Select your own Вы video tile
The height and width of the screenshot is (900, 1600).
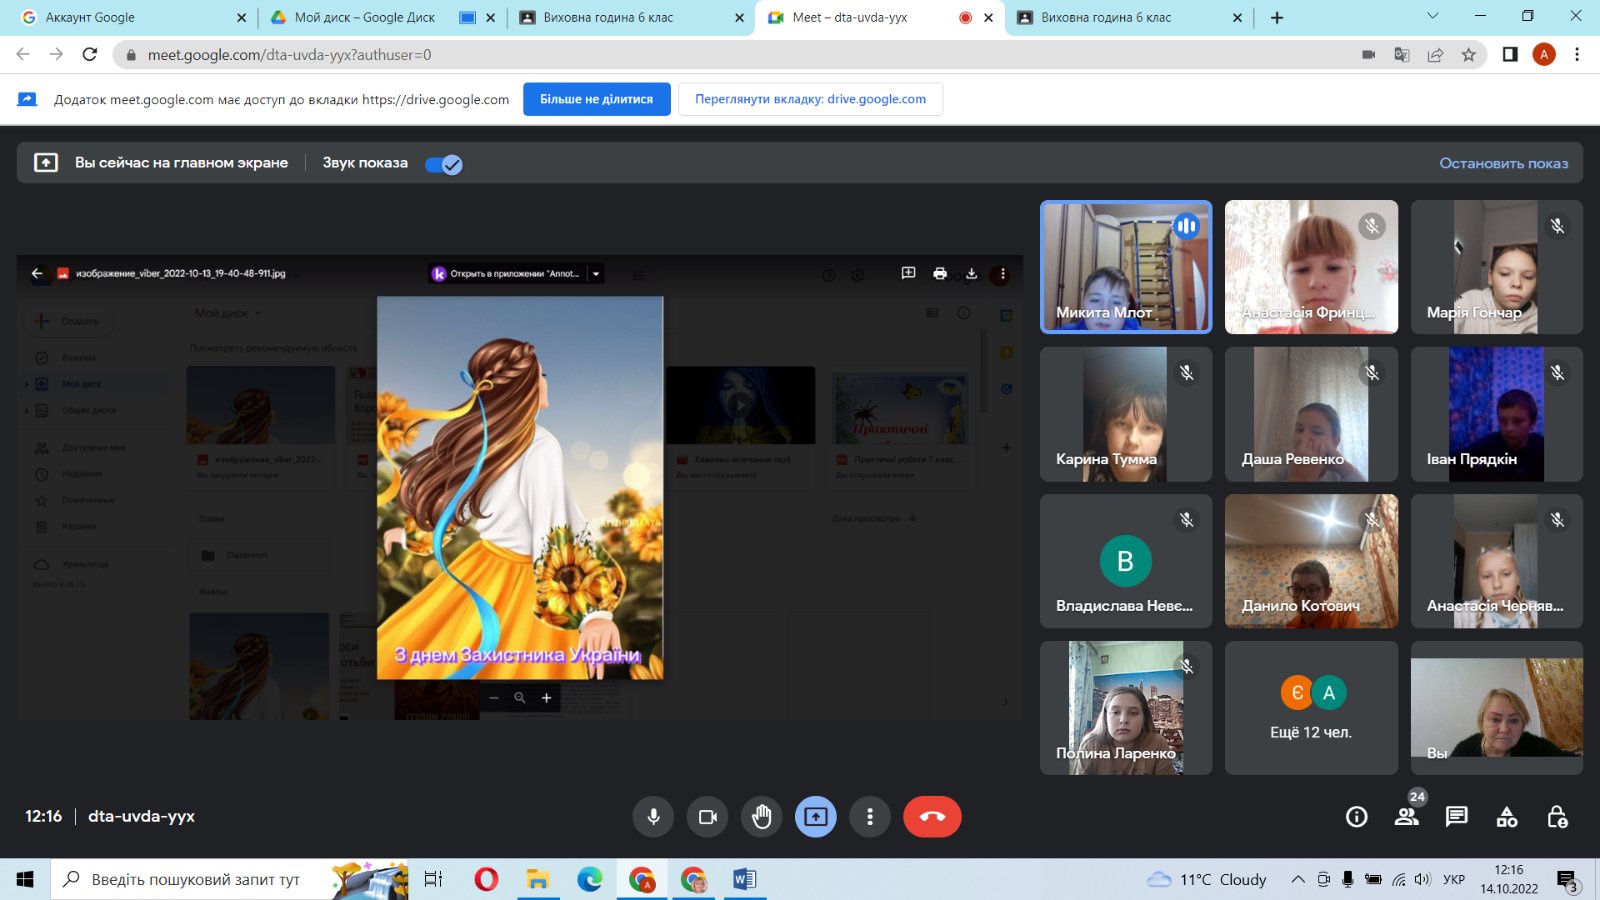1497,708
